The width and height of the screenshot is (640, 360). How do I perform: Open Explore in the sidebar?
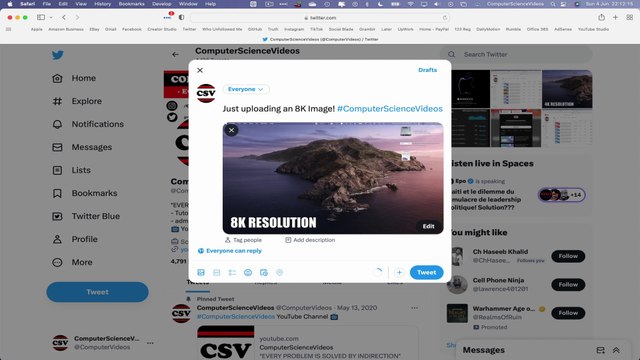click(77, 101)
